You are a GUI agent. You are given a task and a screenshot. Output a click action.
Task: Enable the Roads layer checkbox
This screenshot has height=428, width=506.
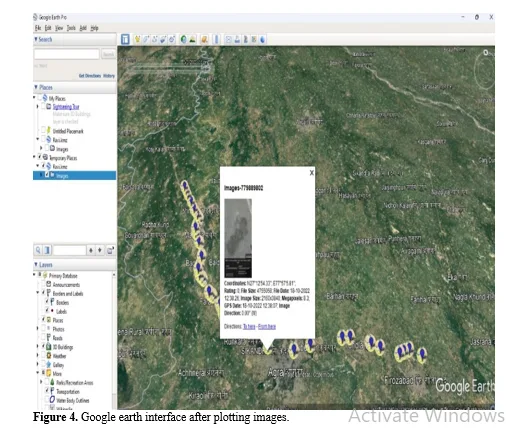pyautogui.click(x=43, y=337)
